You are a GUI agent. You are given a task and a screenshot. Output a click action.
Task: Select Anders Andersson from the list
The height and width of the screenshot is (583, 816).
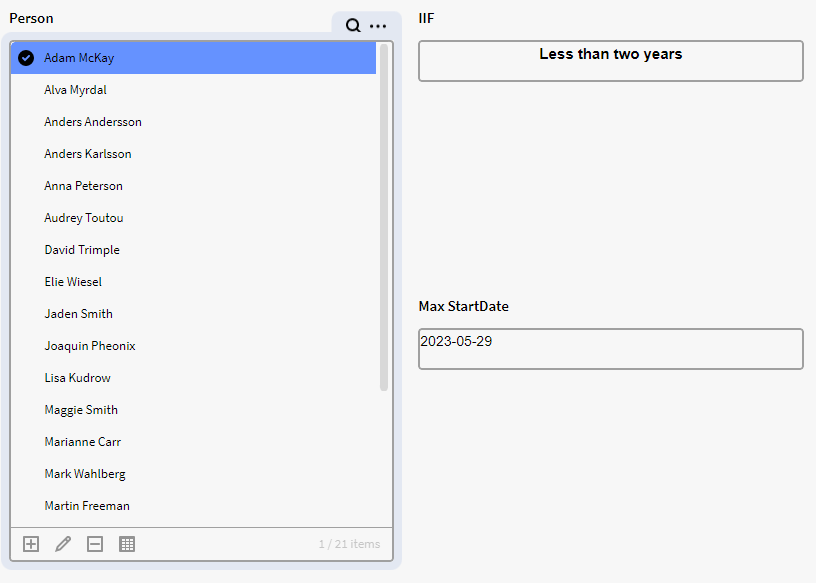[93, 122]
